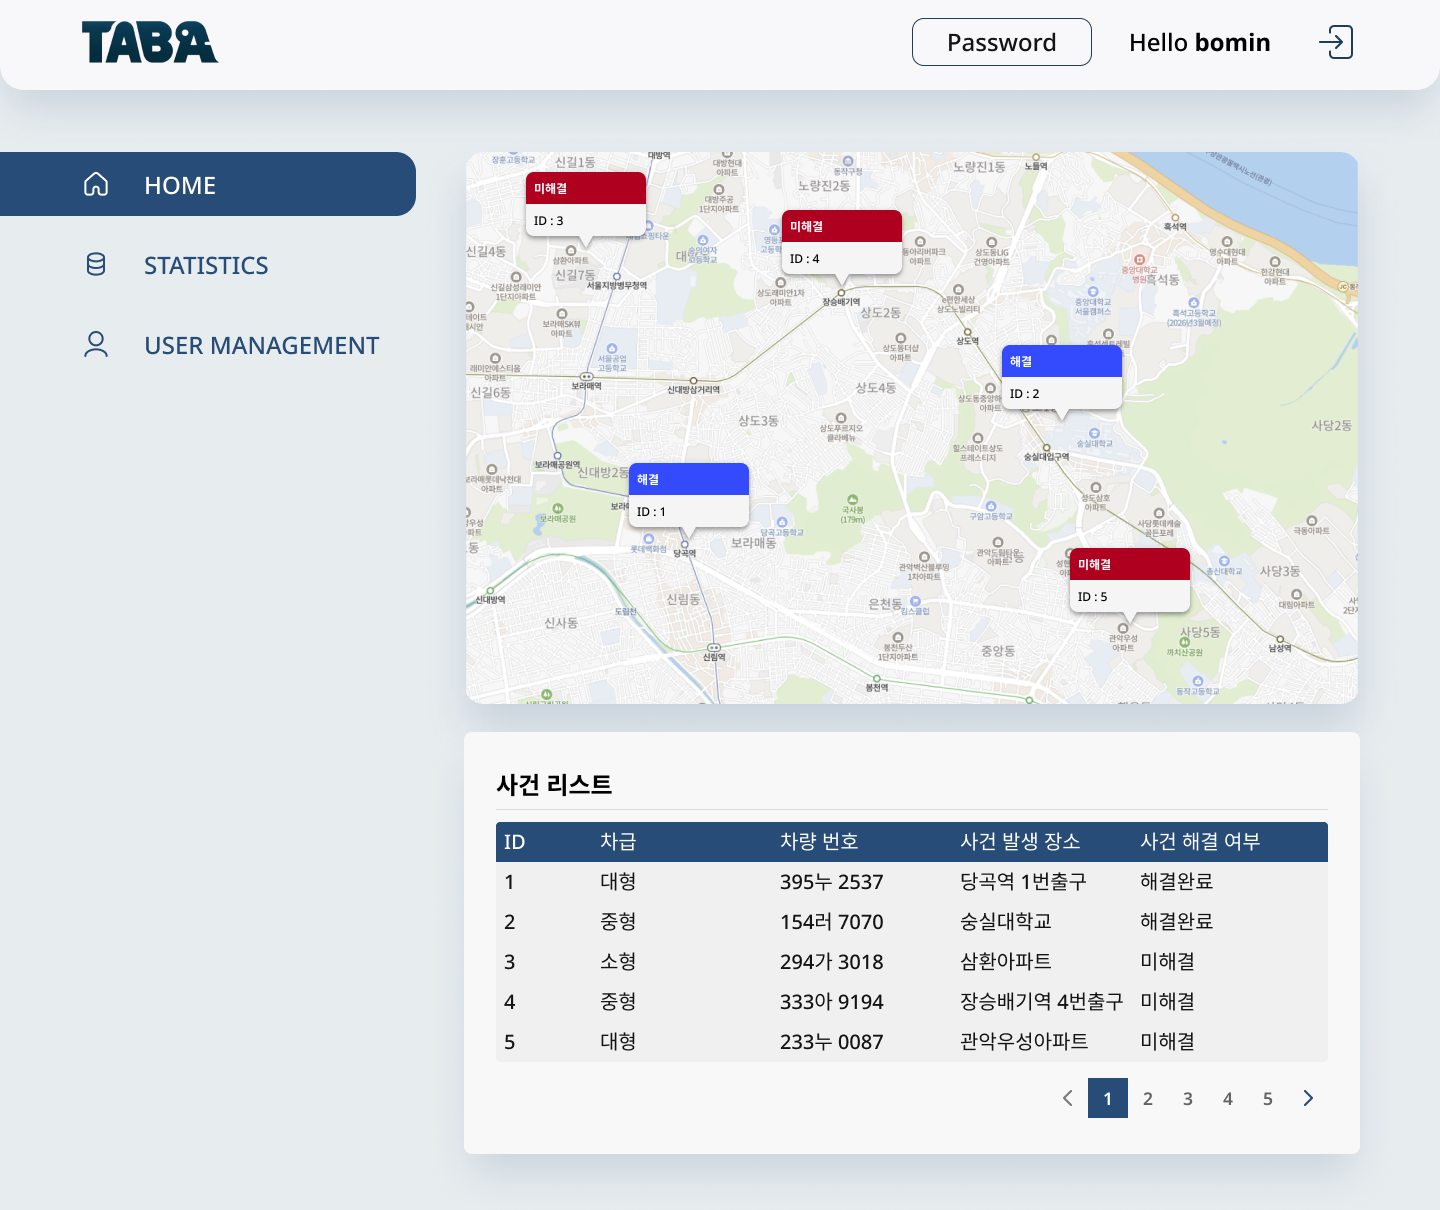Click the Password button
This screenshot has width=1440, height=1210.
(1001, 42)
